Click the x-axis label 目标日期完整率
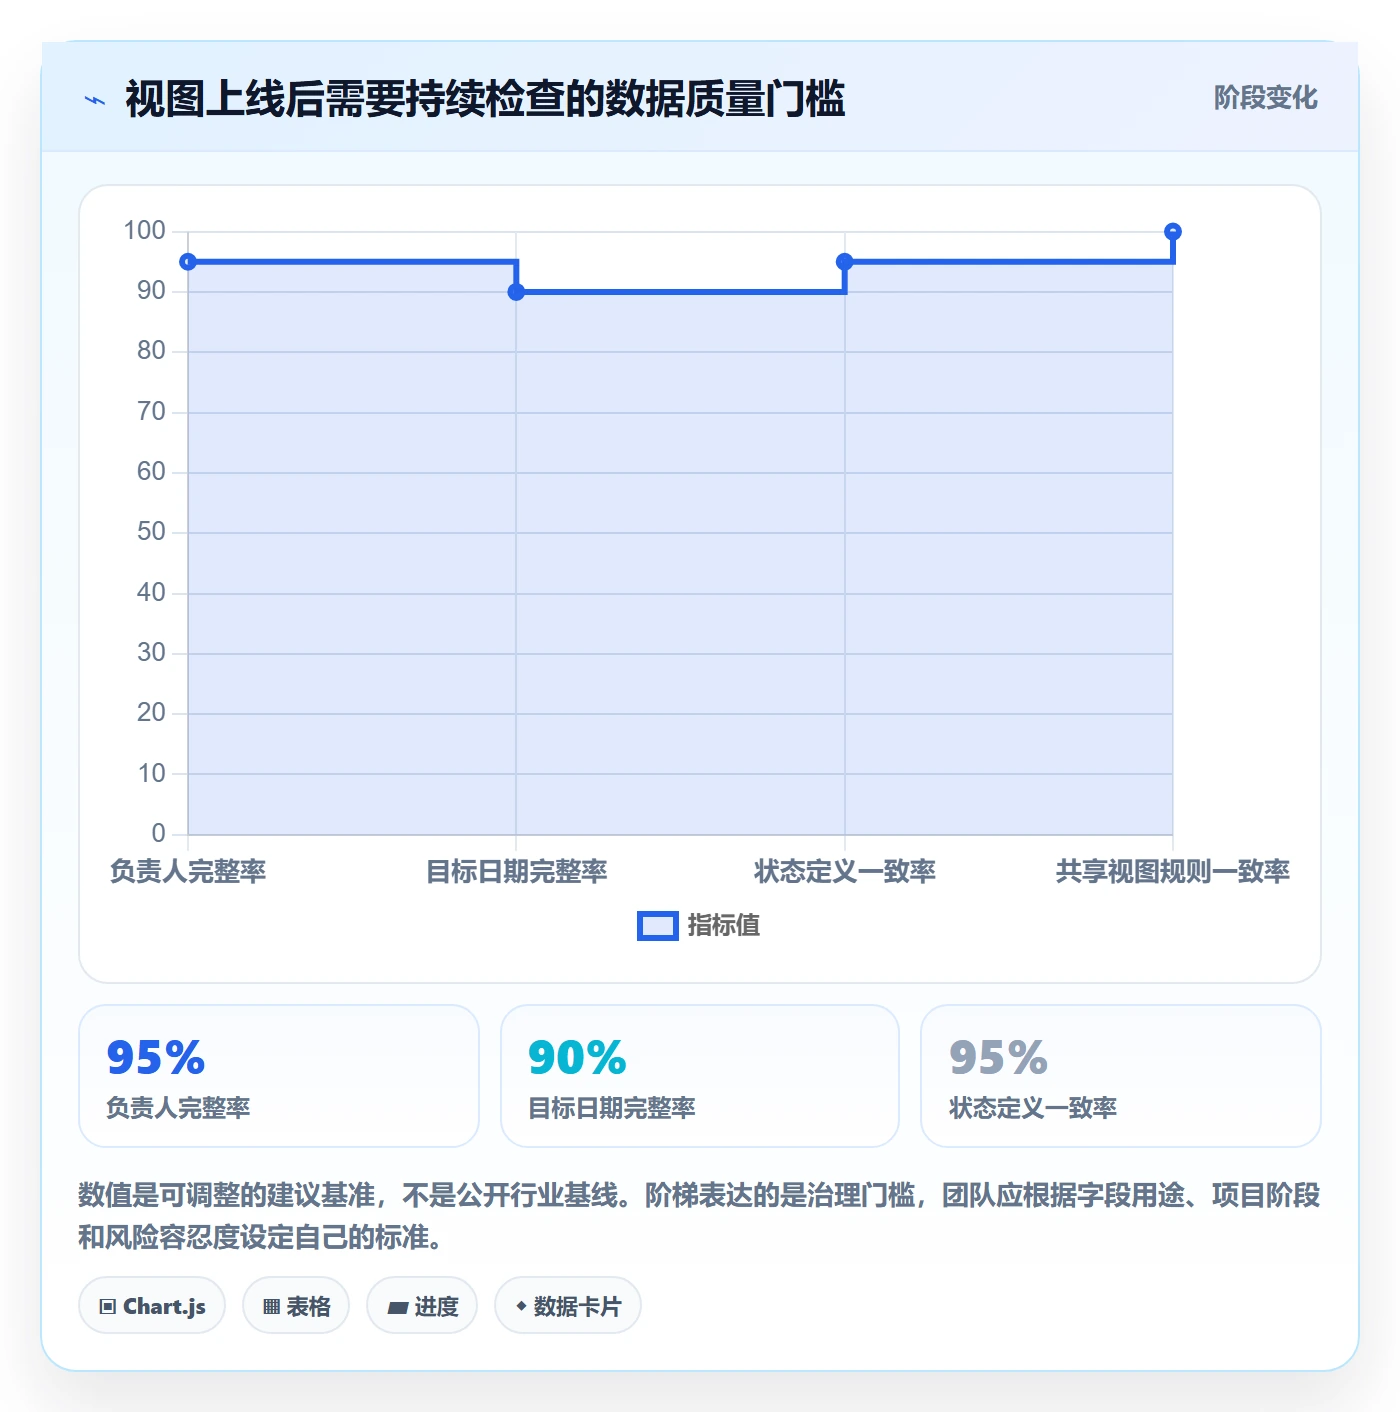Image resolution: width=1400 pixels, height=1412 pixels. click(x=516, y=871)
